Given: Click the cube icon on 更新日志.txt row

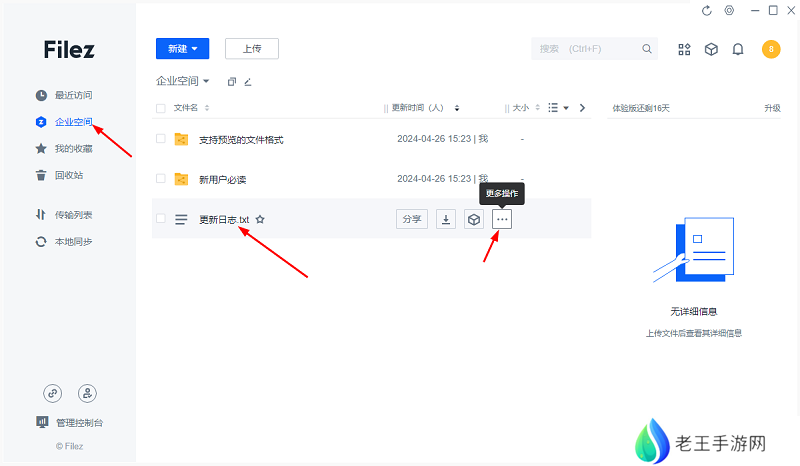Looking at the screenshot, I should tap(474, 219).
